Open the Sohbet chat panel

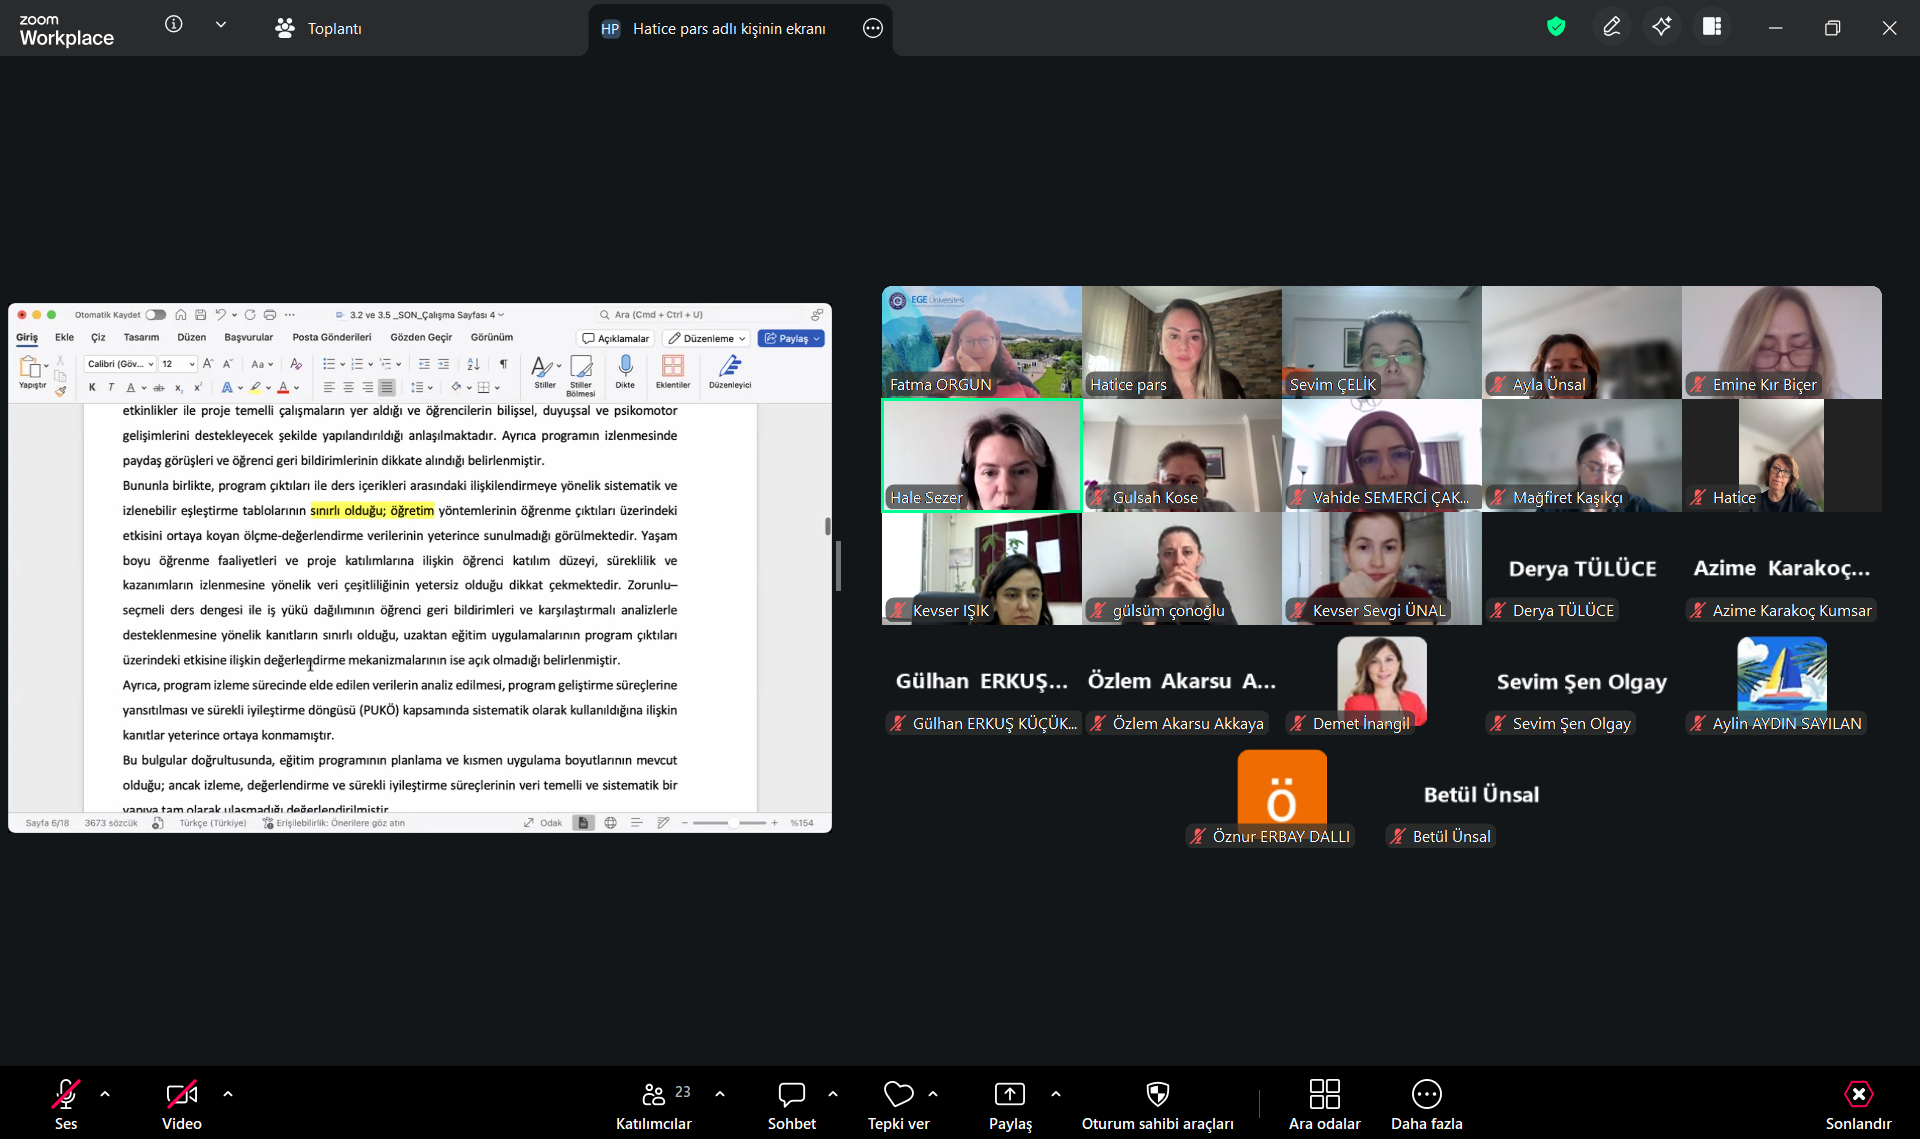click(792, 1104)
